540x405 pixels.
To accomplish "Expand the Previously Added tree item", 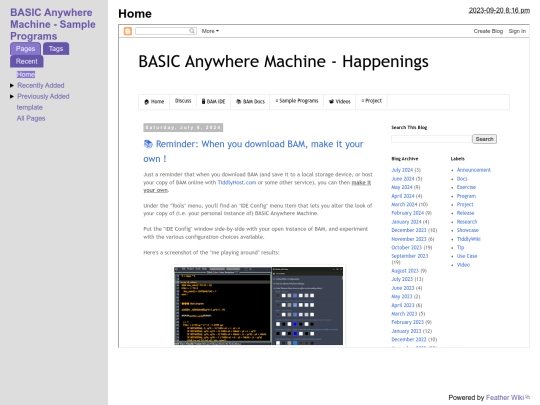I will point(12,96).
